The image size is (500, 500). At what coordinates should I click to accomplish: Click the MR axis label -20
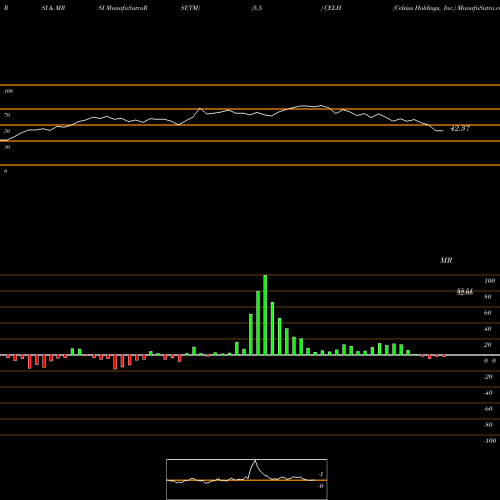tap(488, 377)
